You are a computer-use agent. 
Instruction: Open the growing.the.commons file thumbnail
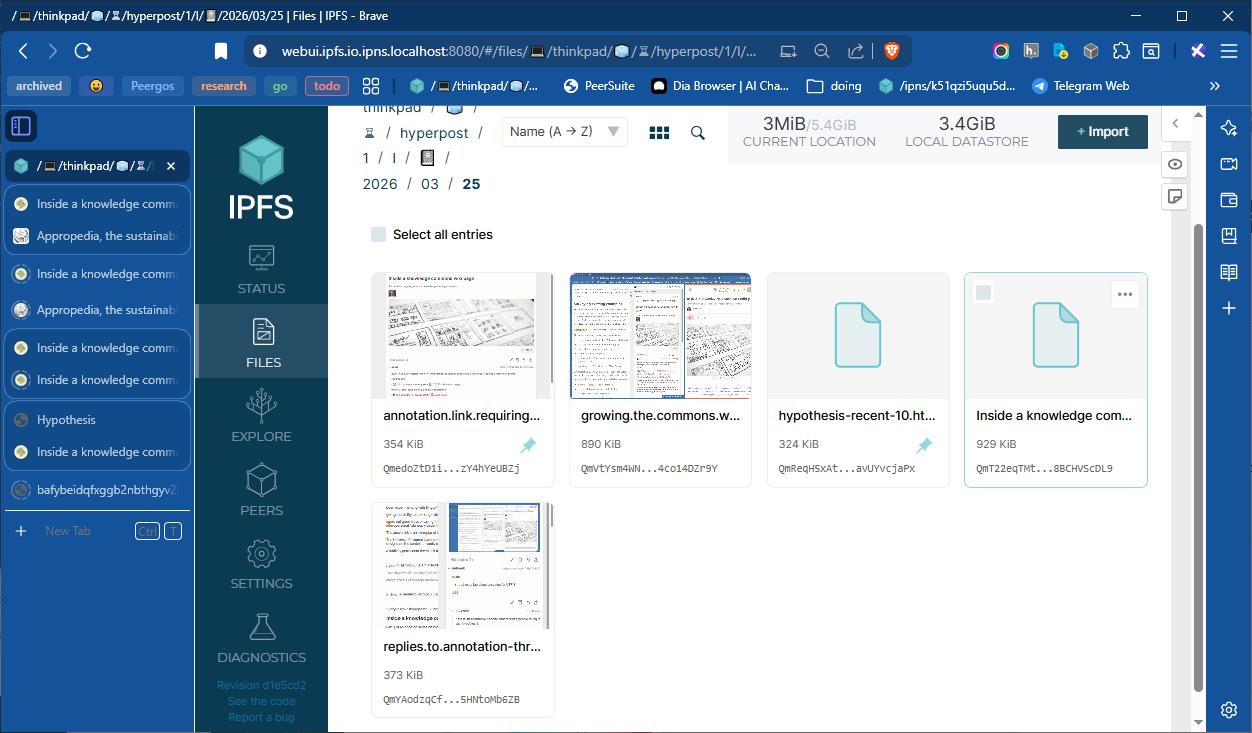pos(660,336)
